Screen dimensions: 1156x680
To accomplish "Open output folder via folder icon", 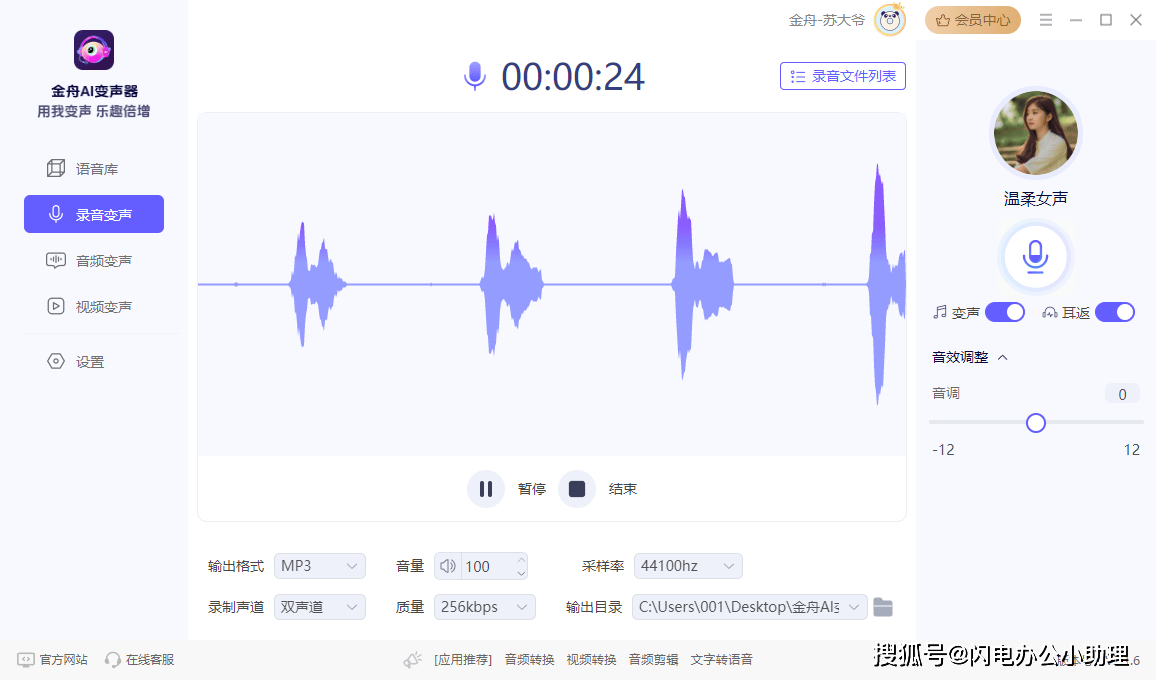I will pyautogui.click(x=883, y=607).
